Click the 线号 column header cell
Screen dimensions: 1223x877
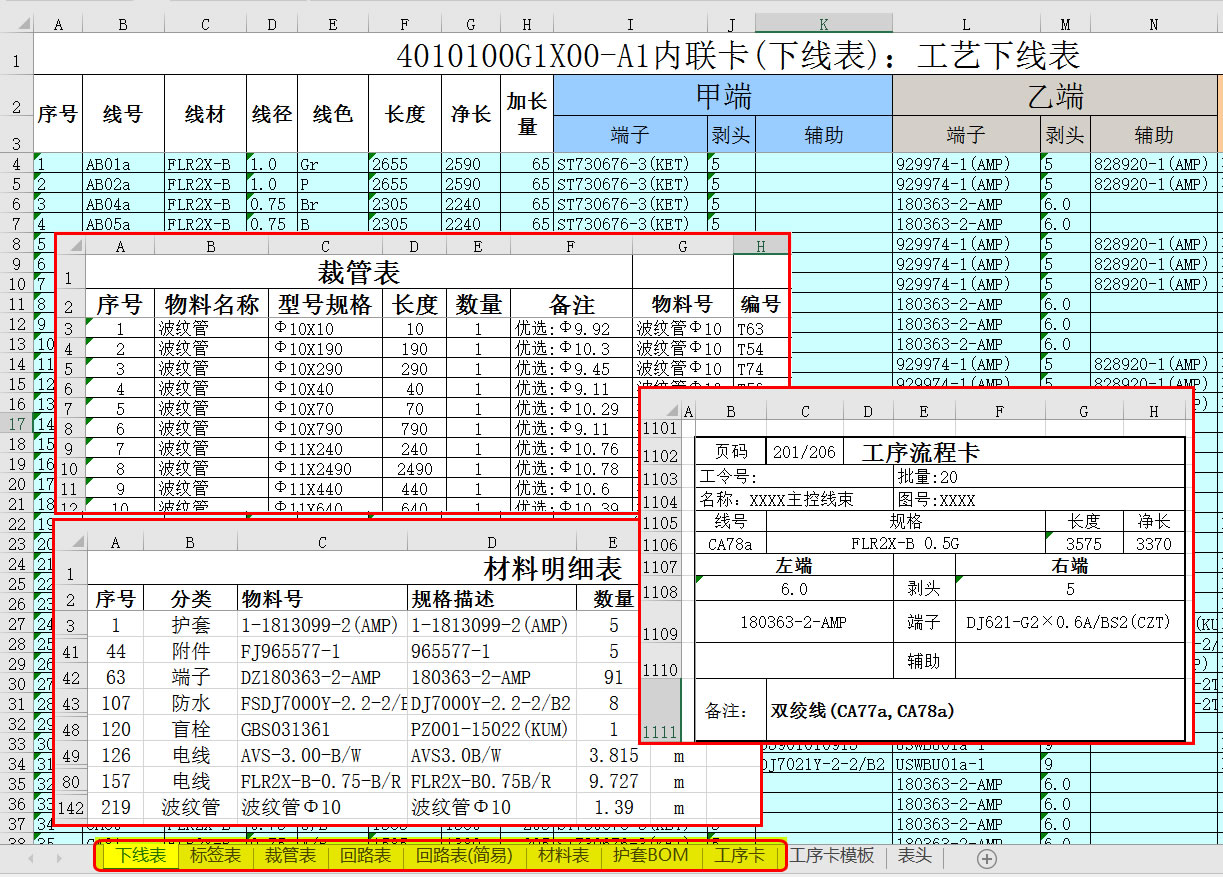[x=123, y=115]
